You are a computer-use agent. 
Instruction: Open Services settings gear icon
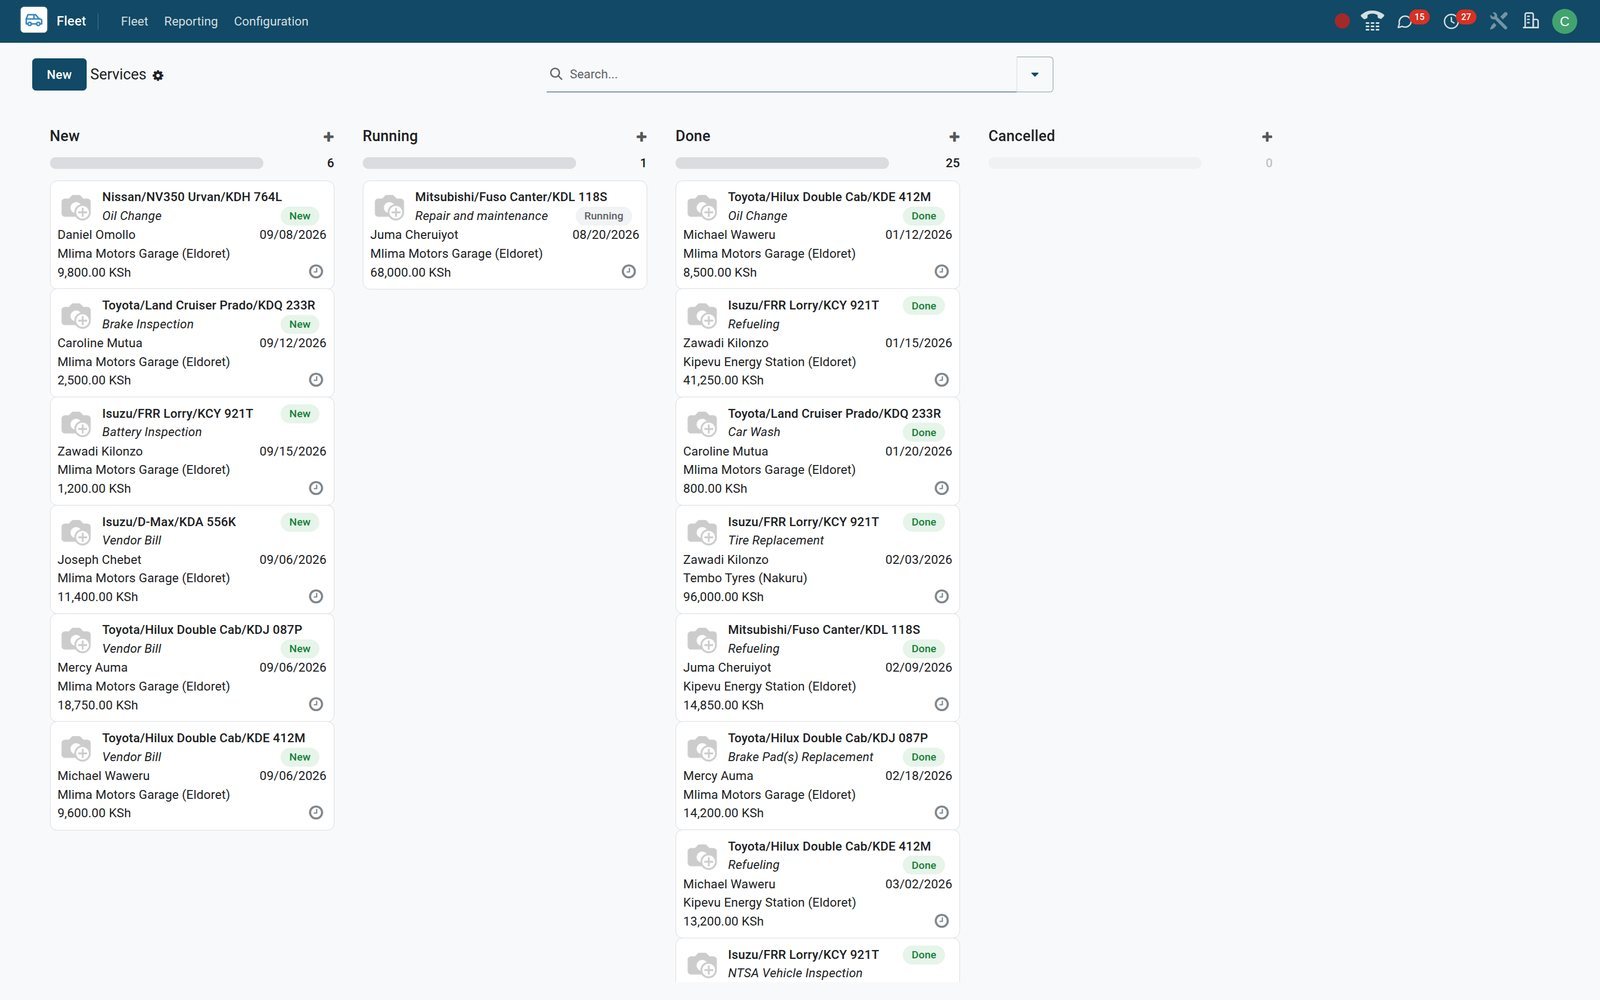click(x=158, y=76)
